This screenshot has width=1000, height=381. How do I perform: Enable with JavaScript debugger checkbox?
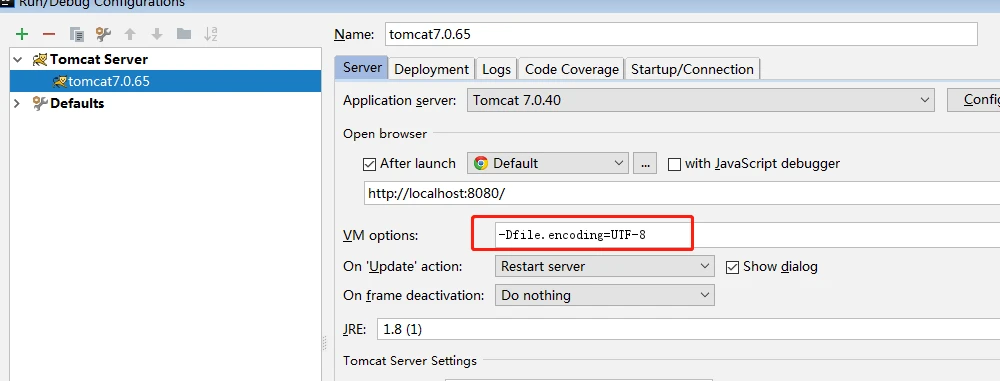[674, 164]
